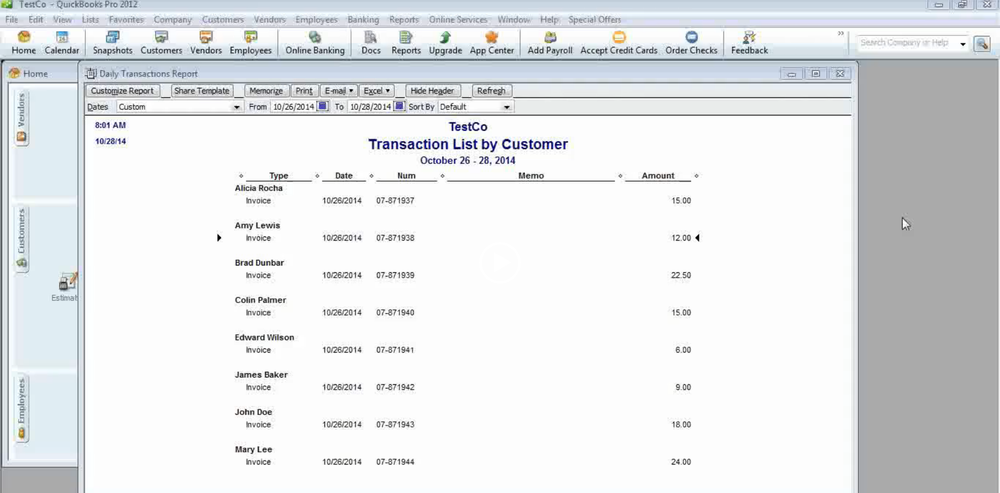Select the Edward Wilson customer name

pyautogui.click(x=264, y=338)
